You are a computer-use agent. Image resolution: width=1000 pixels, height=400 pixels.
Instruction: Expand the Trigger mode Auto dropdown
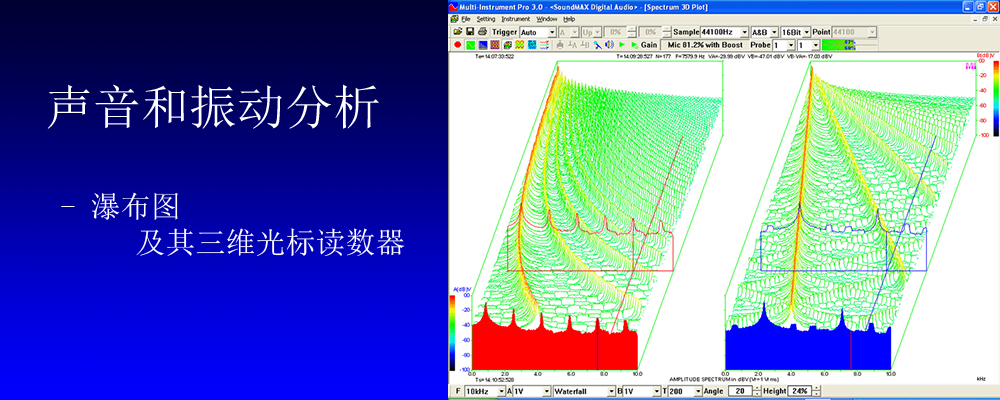tap(552, 32)
